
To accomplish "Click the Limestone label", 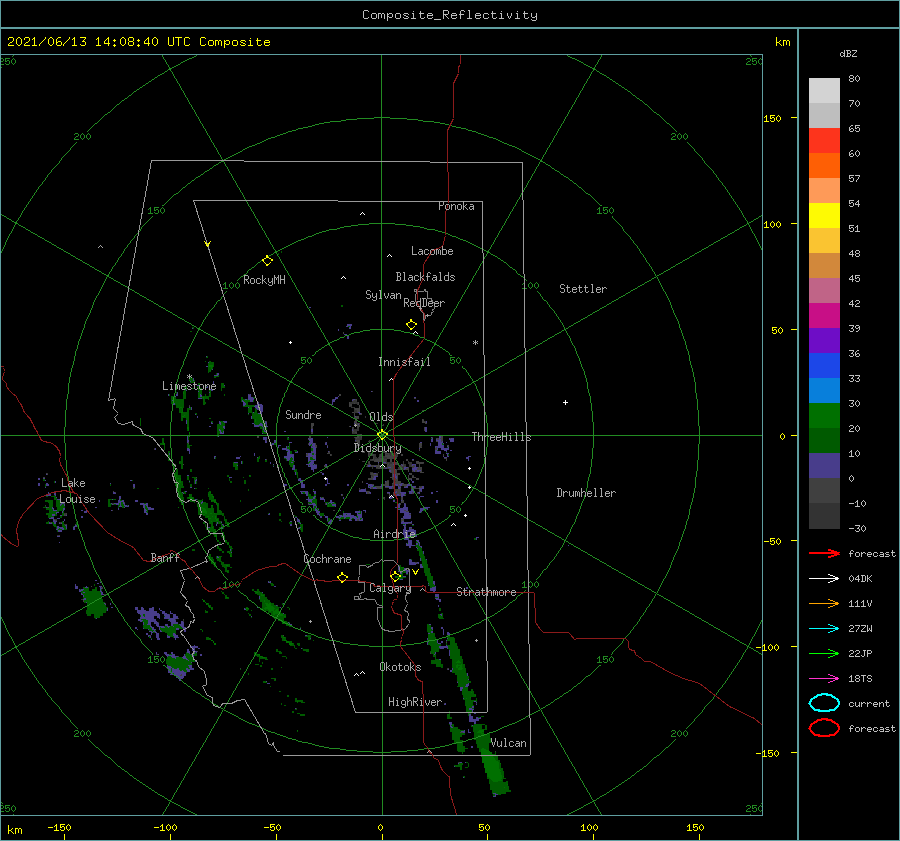I will [x=189, y=386].
